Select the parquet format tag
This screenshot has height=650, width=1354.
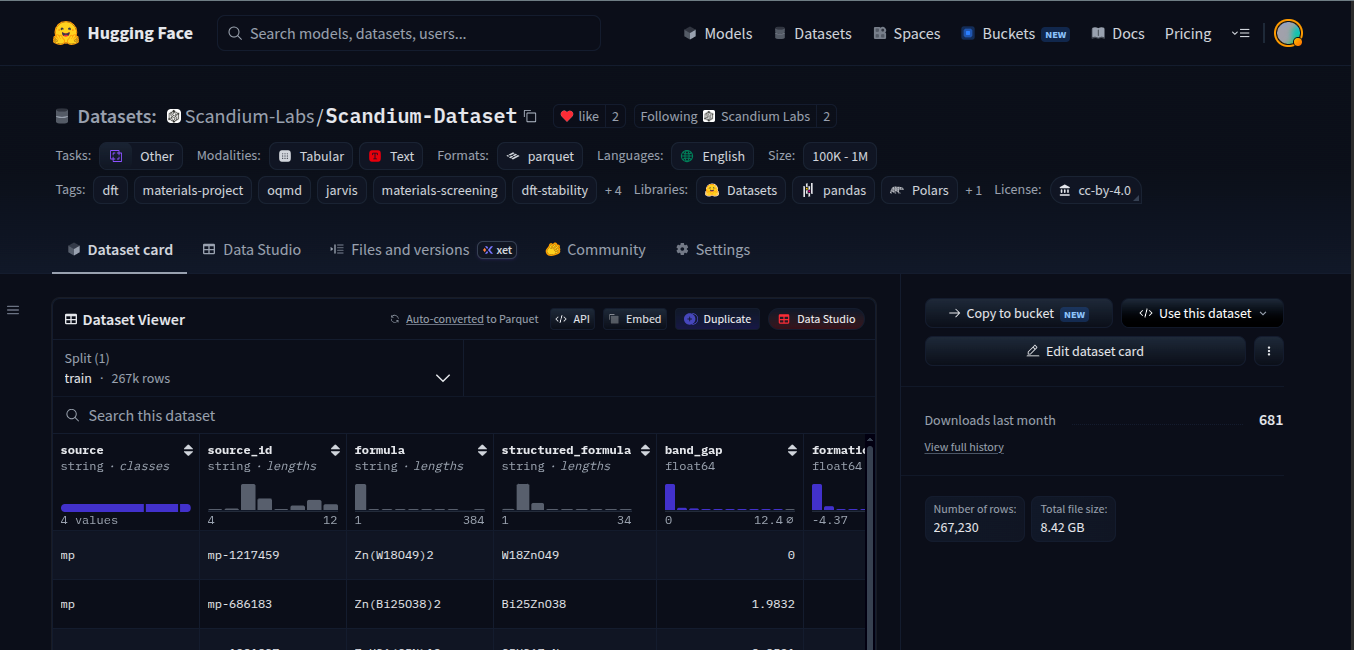(x=540, y=156)
